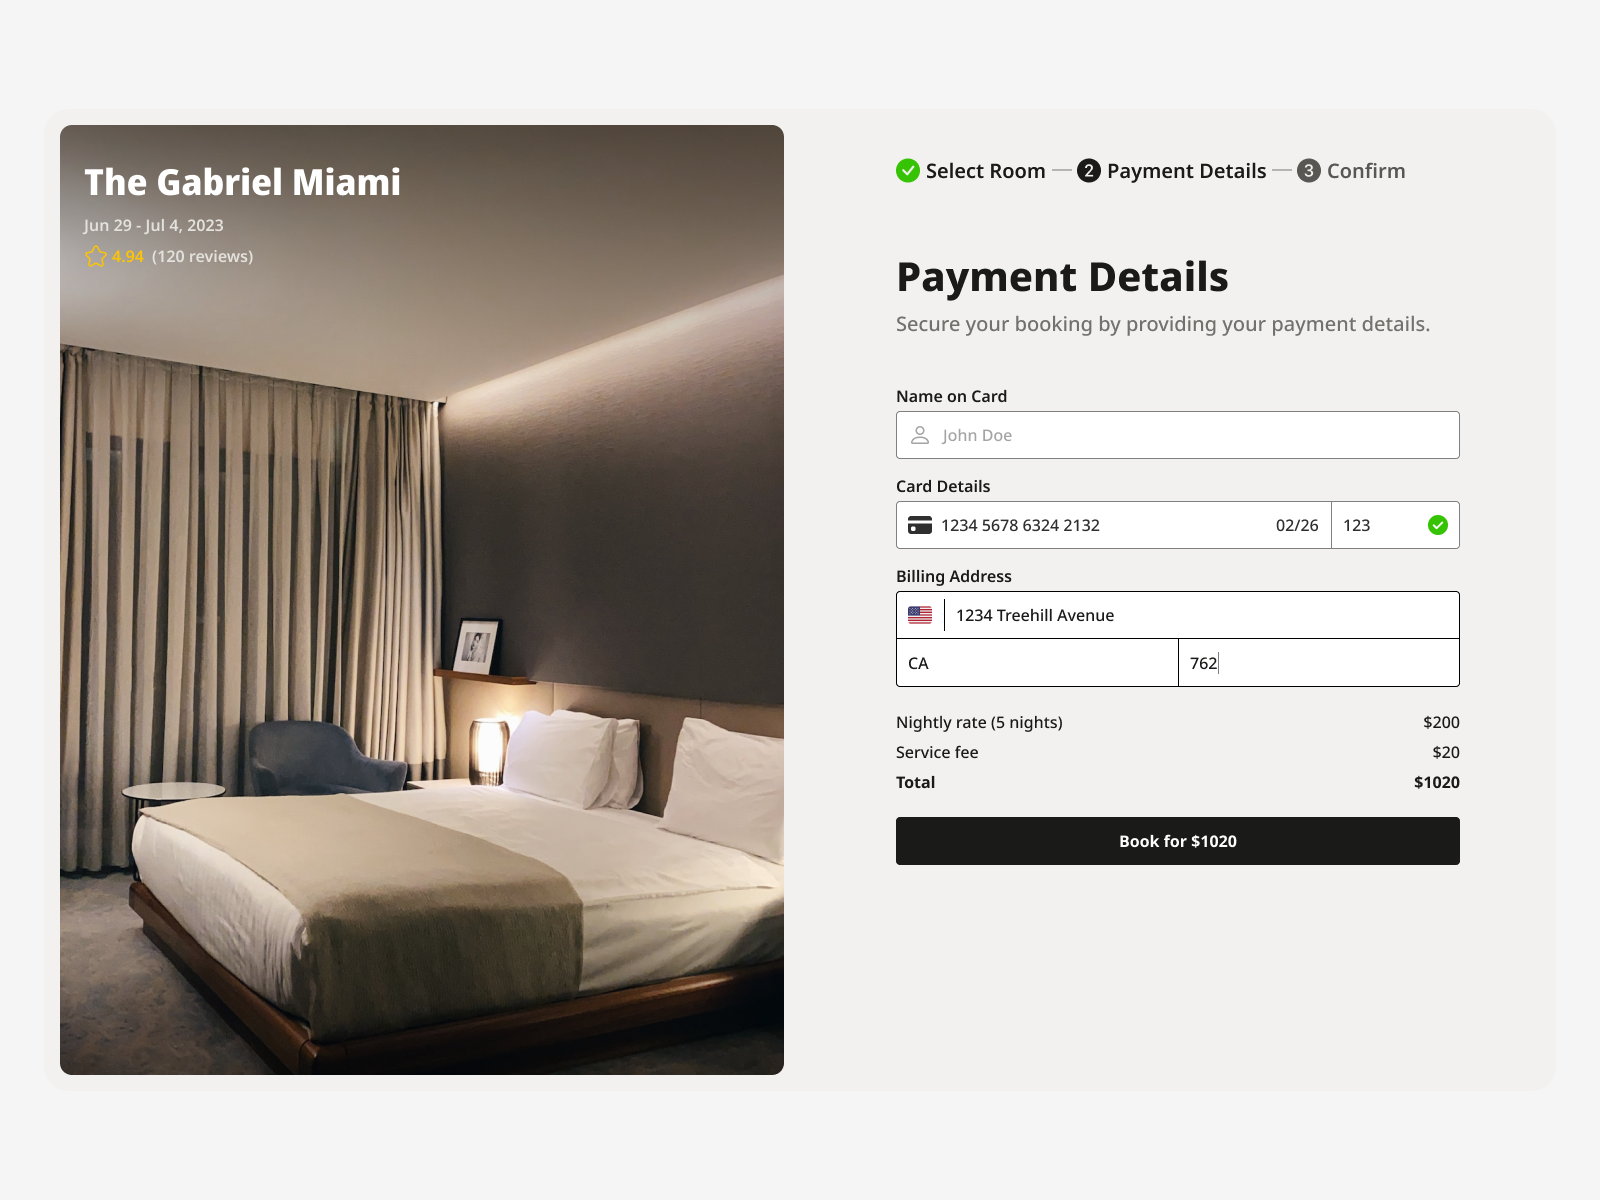Click the Book for $1020 button
This screenshot has height=1200, width=1600.
[x=1178, y=841]
